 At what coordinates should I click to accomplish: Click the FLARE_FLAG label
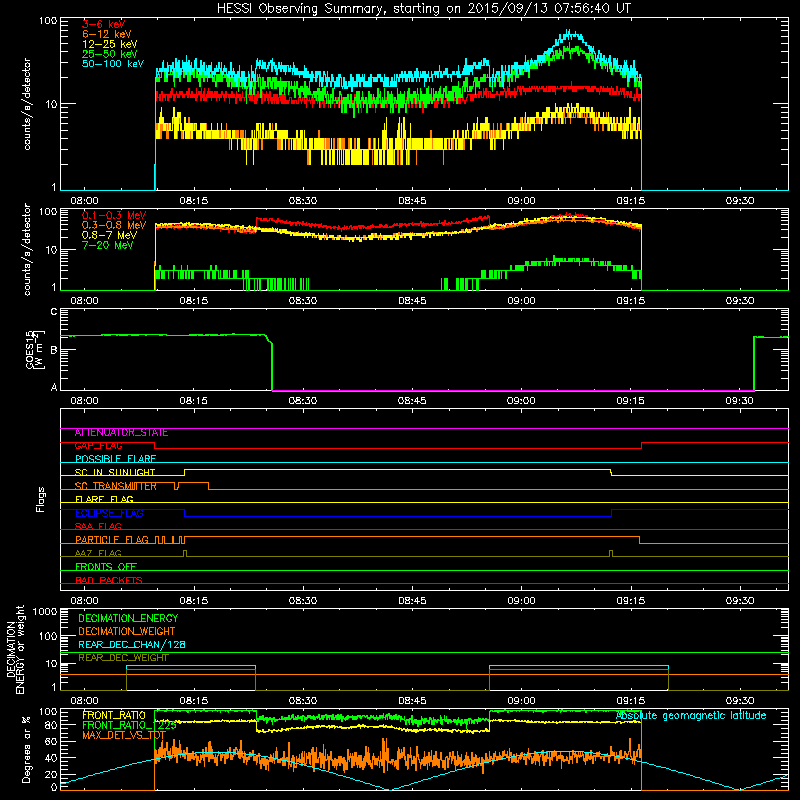tap(104, 499)
